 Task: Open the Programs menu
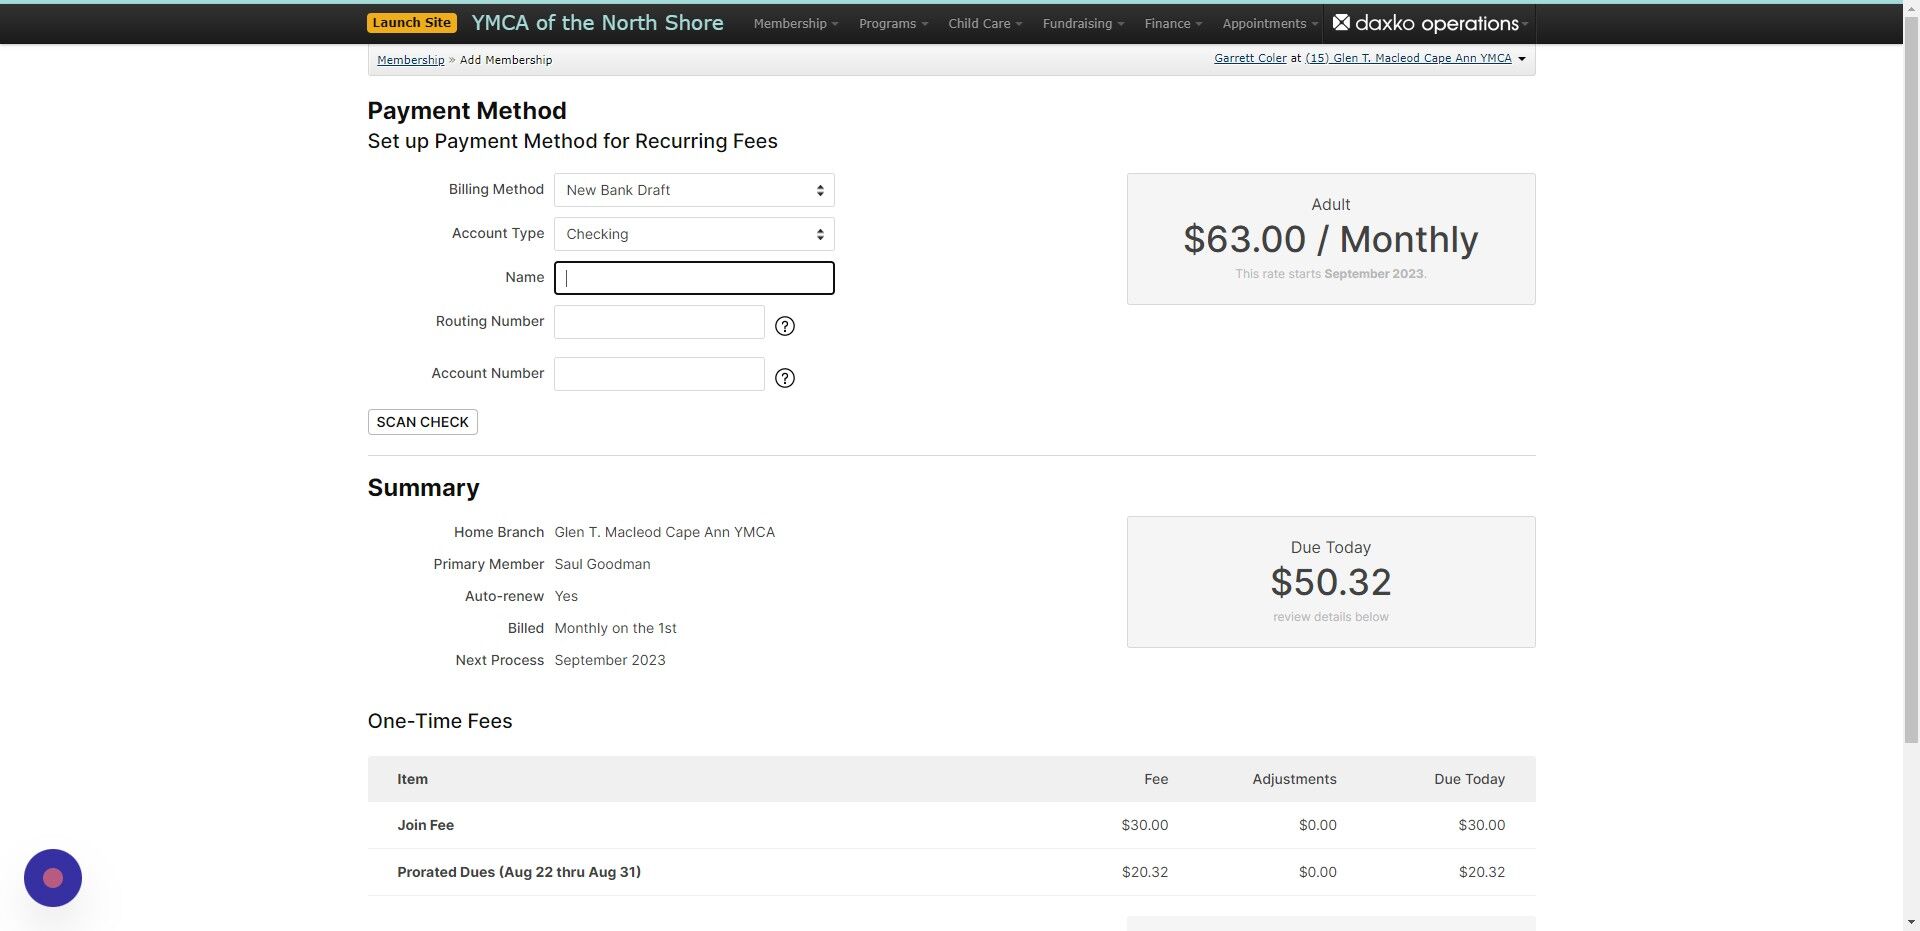[x=893, y=23]
